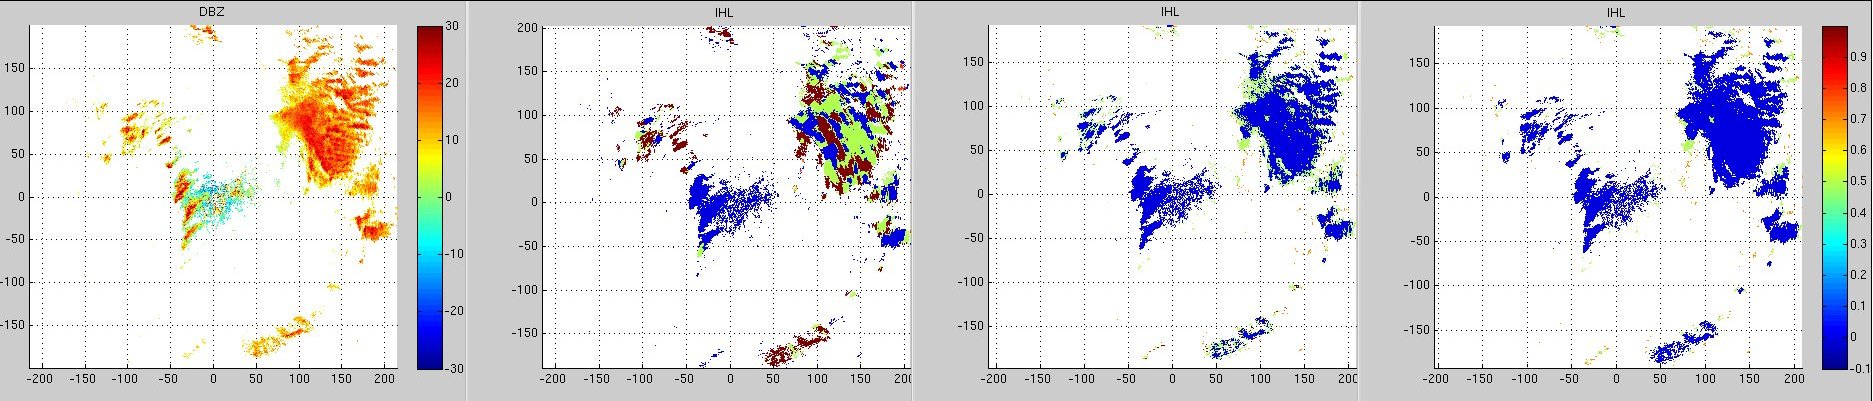
Task: Click the title of the IHL plot with green regions
Action: point(725,12)
